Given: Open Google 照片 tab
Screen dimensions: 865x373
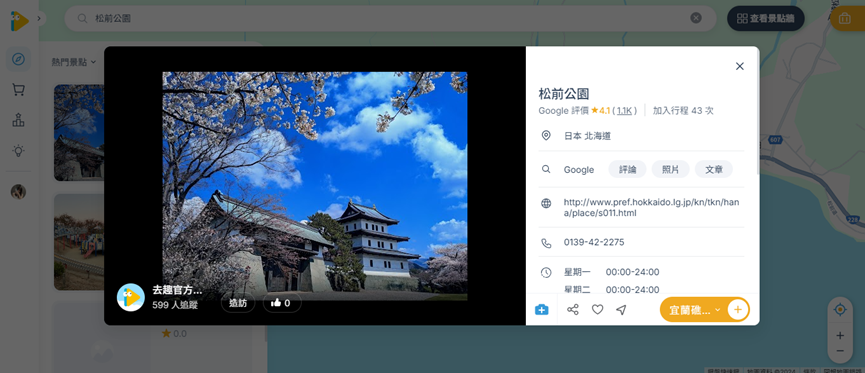Looking at the screenshot, I should coord(670,169).
